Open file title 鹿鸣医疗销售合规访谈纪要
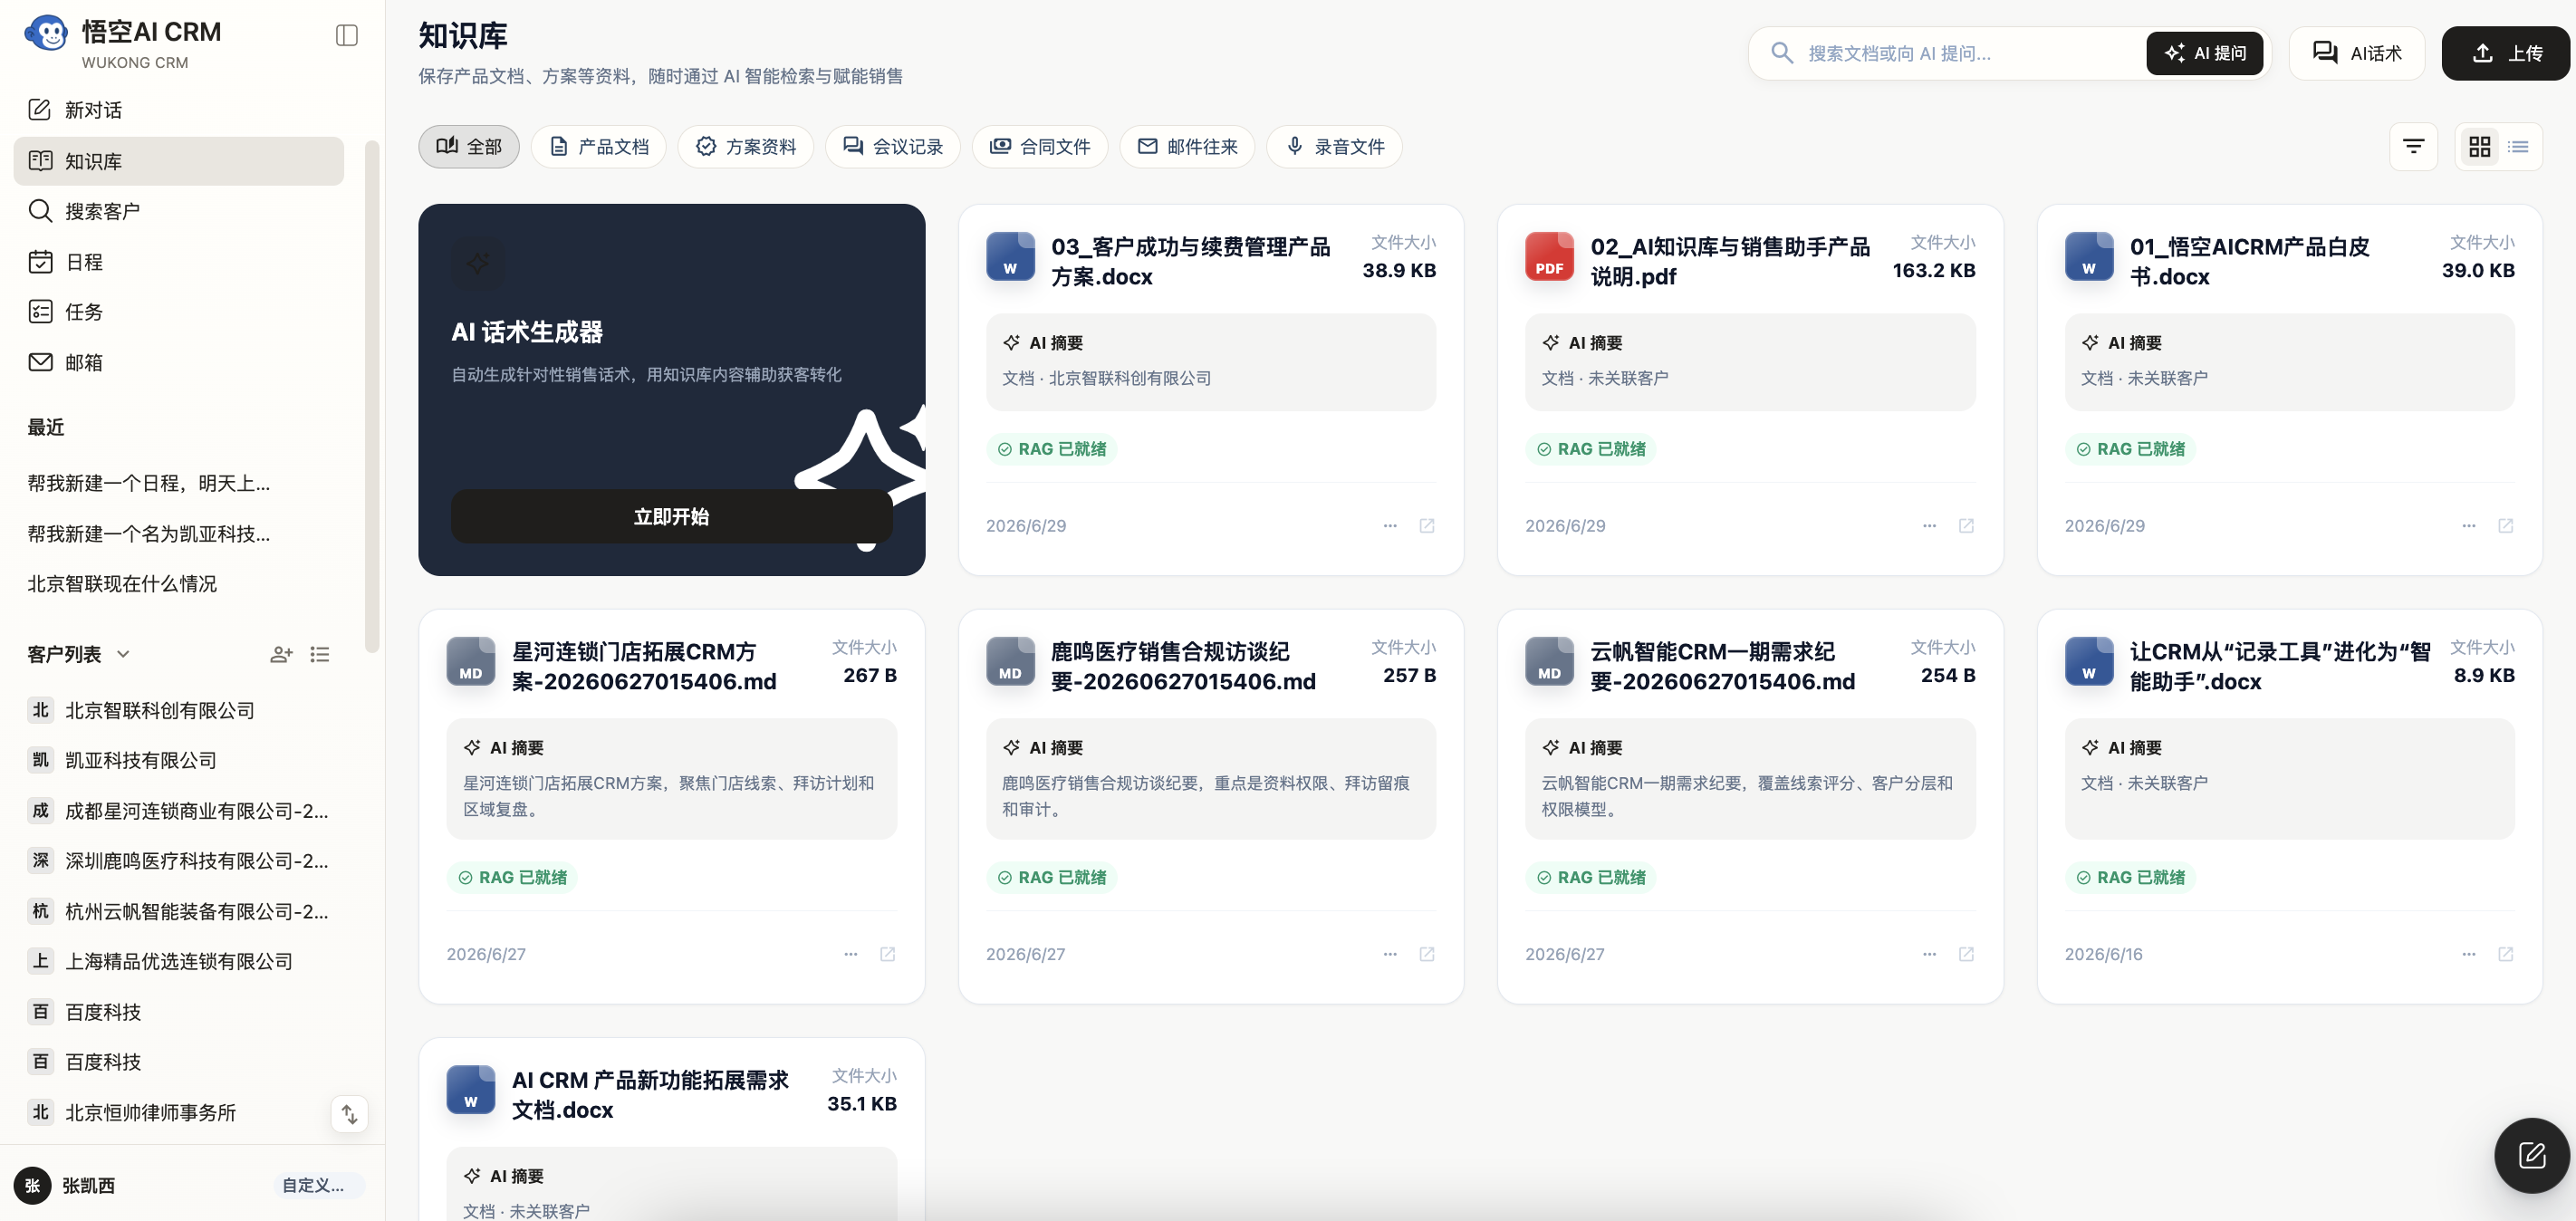Image resolution: width=2576 pixels, height=1221 pixels. point(1183,667)
